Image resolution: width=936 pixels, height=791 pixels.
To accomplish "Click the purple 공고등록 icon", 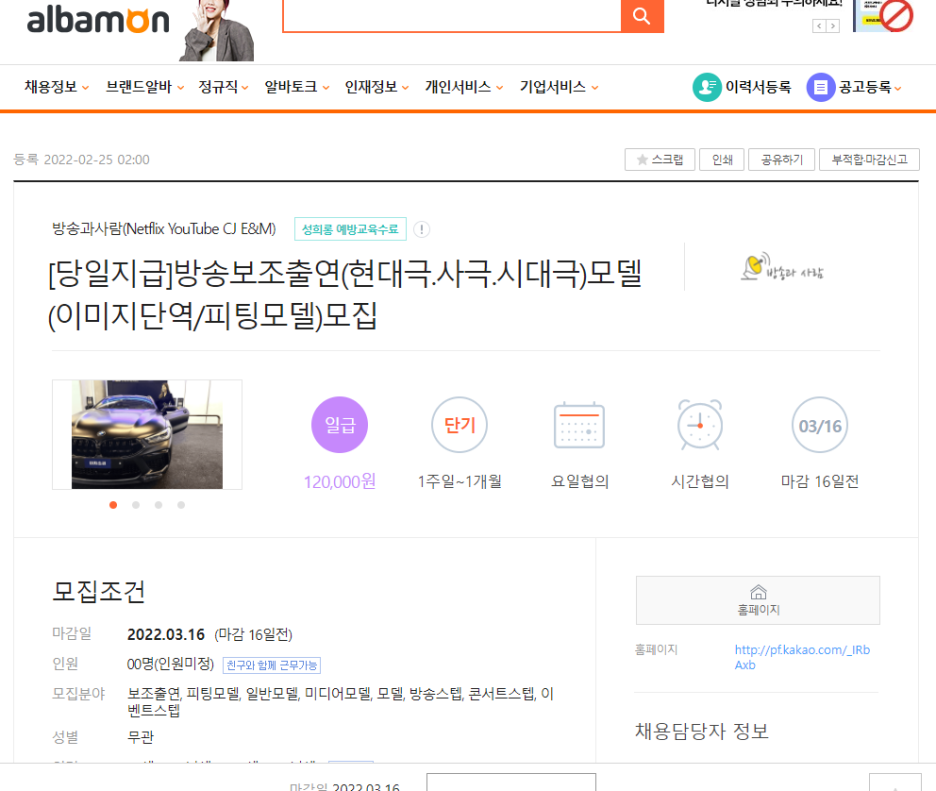I will [821, 87].
